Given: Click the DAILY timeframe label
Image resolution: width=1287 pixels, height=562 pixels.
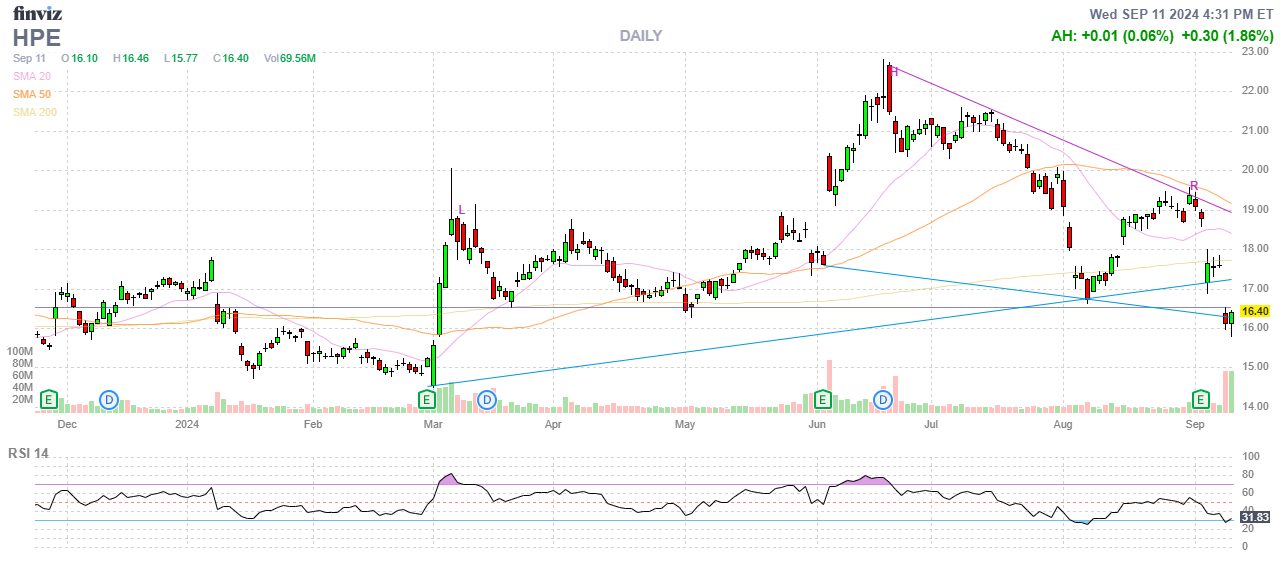Looking at the screenshot, I should pyautogui.click(x=640, y=36).
